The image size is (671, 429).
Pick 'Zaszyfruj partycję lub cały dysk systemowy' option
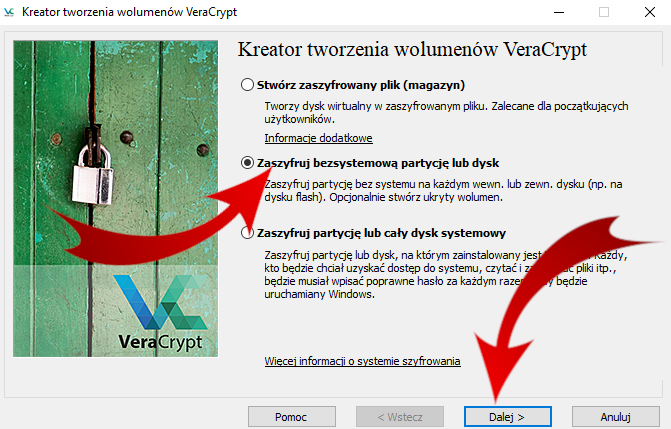(x=247, y=233)
